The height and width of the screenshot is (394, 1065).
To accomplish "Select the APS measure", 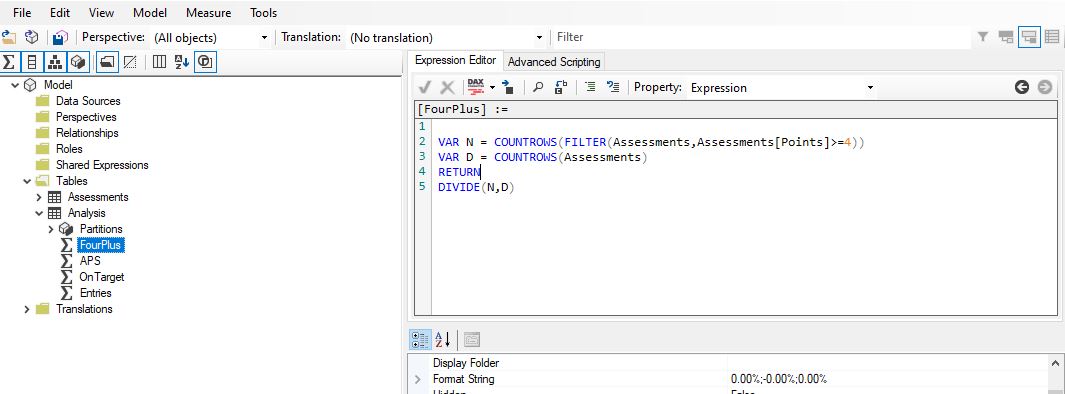I will click(x=90, y=261).
